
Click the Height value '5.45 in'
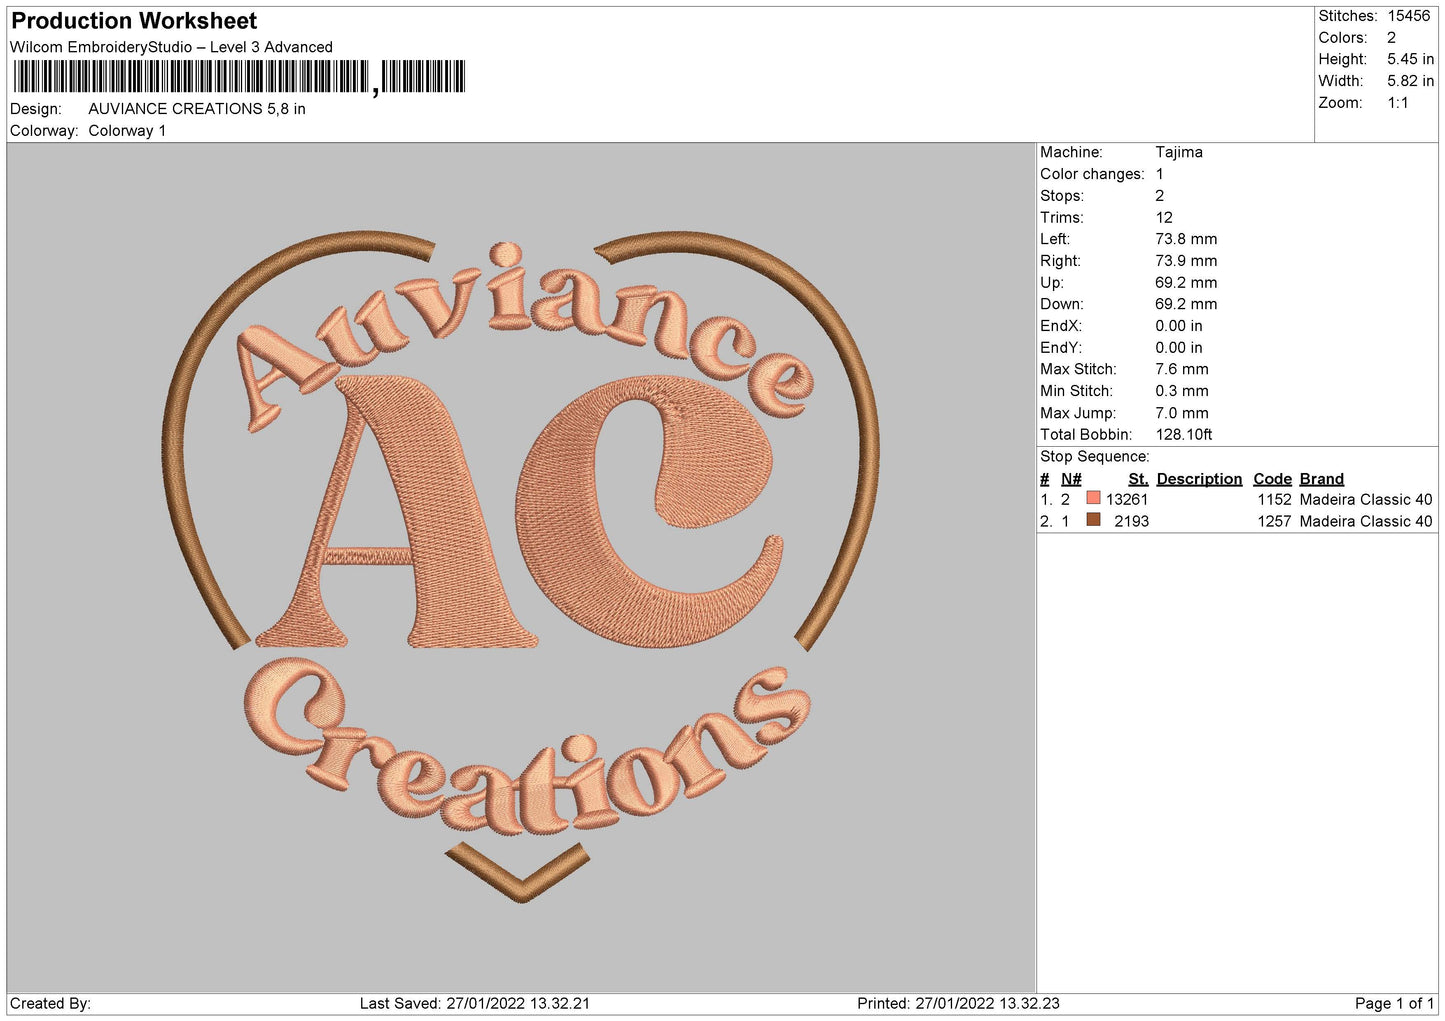click(x=1410, y=60)
